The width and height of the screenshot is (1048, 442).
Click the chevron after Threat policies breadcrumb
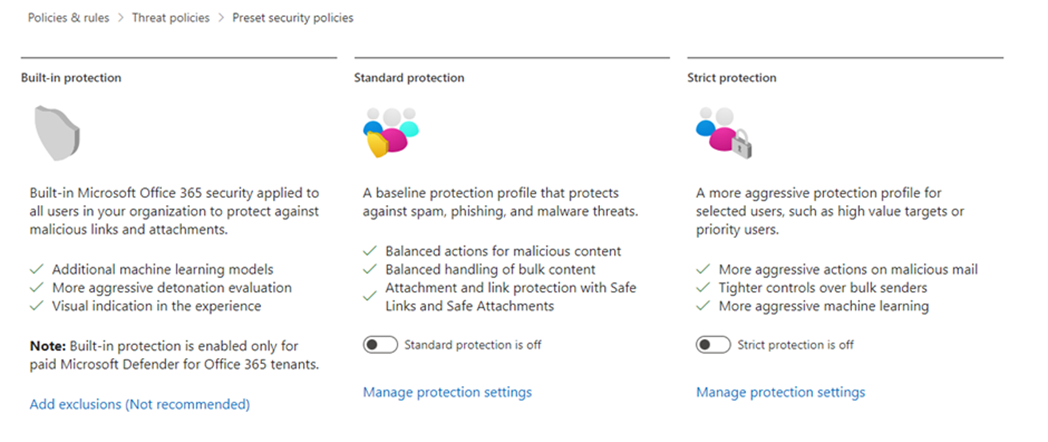(221, 18)
